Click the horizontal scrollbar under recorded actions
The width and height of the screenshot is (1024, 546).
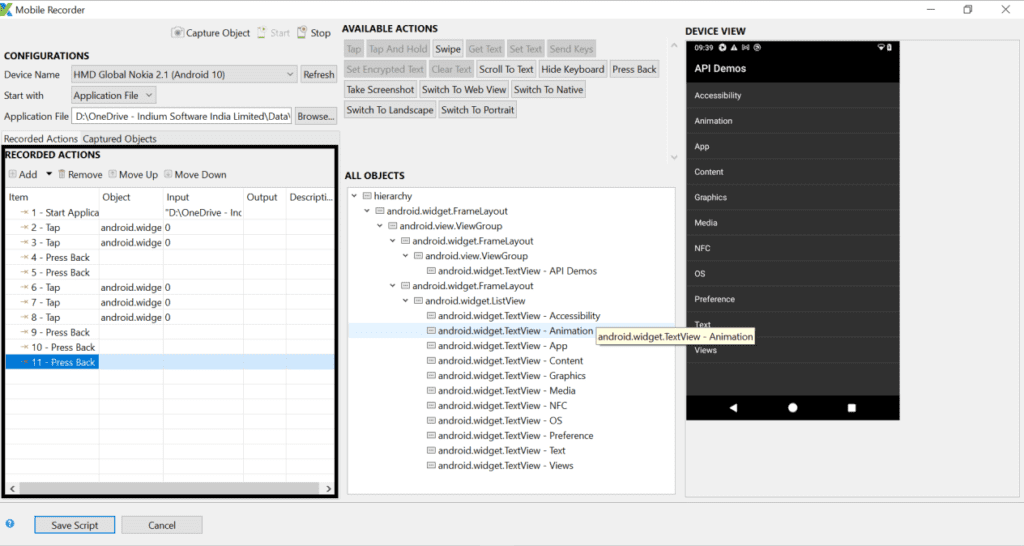170,487
